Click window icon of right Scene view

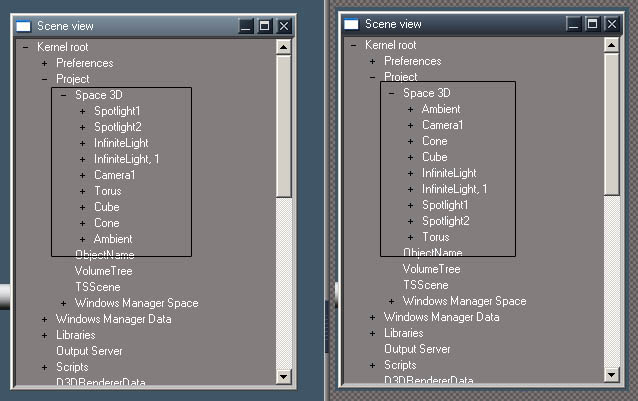click(x=351, y=24)
